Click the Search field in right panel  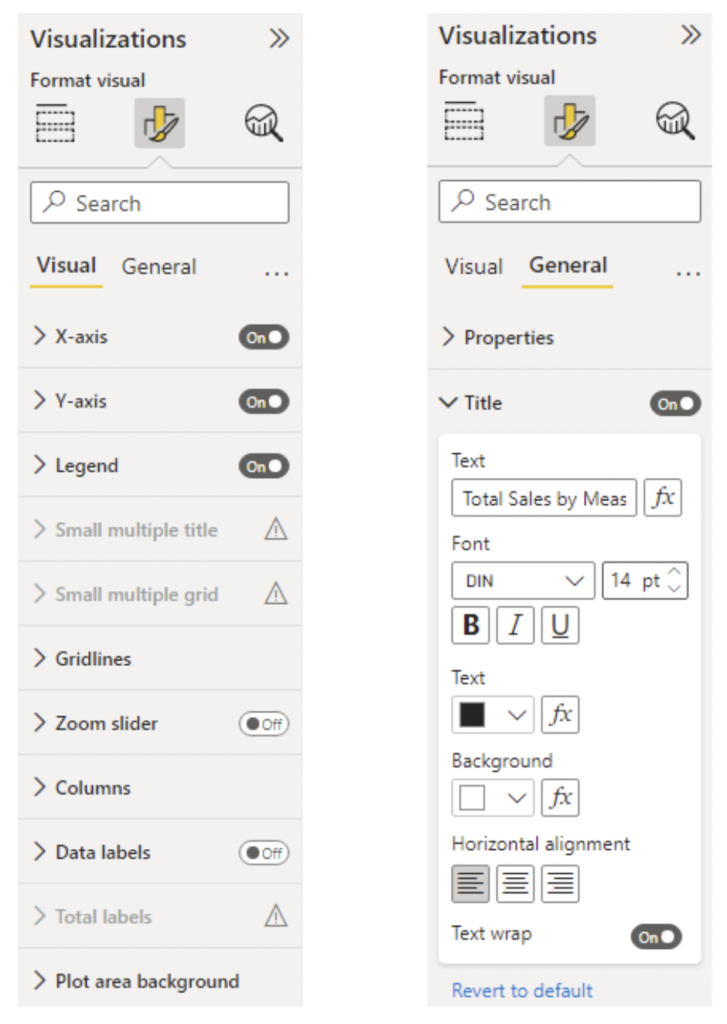pyautogui.click(x=569, y=203)
